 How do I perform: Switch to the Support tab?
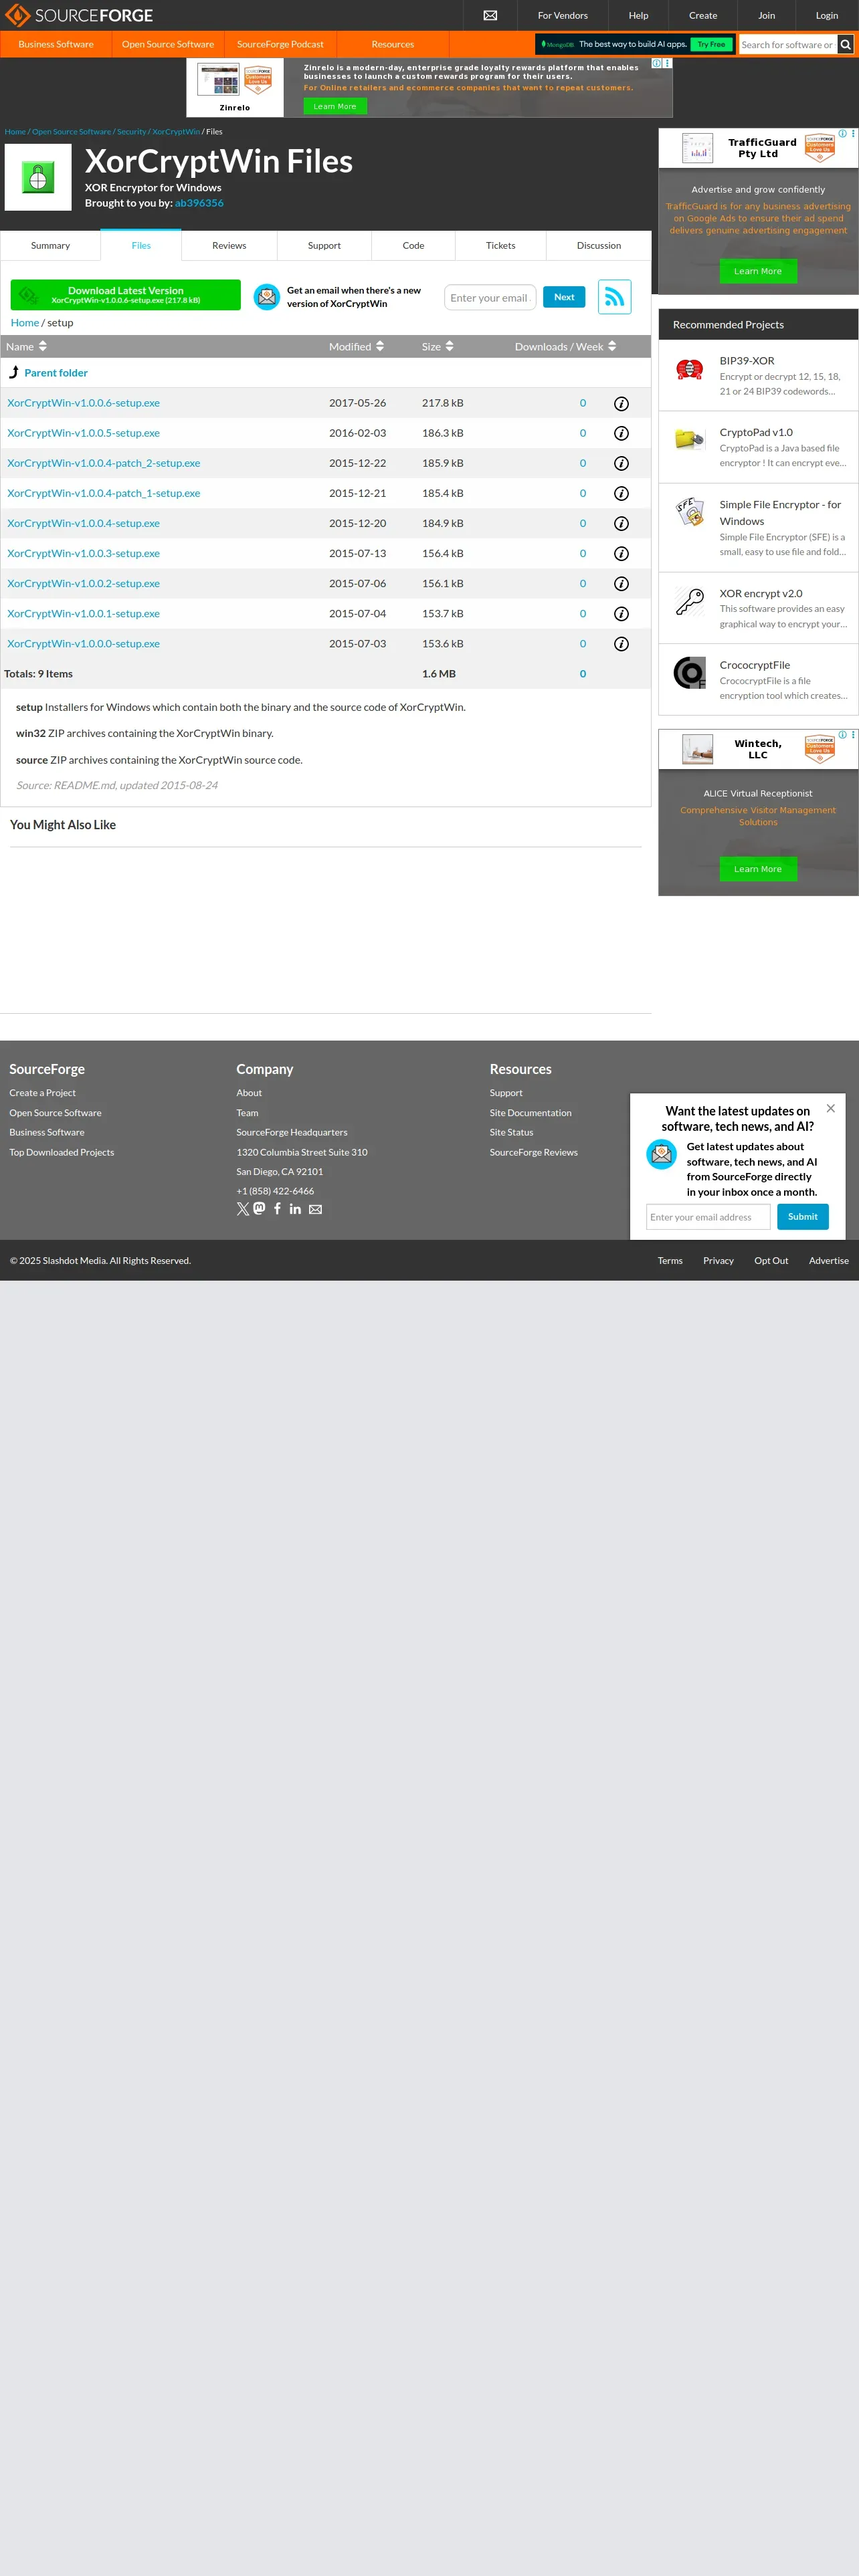click(324, 245)
